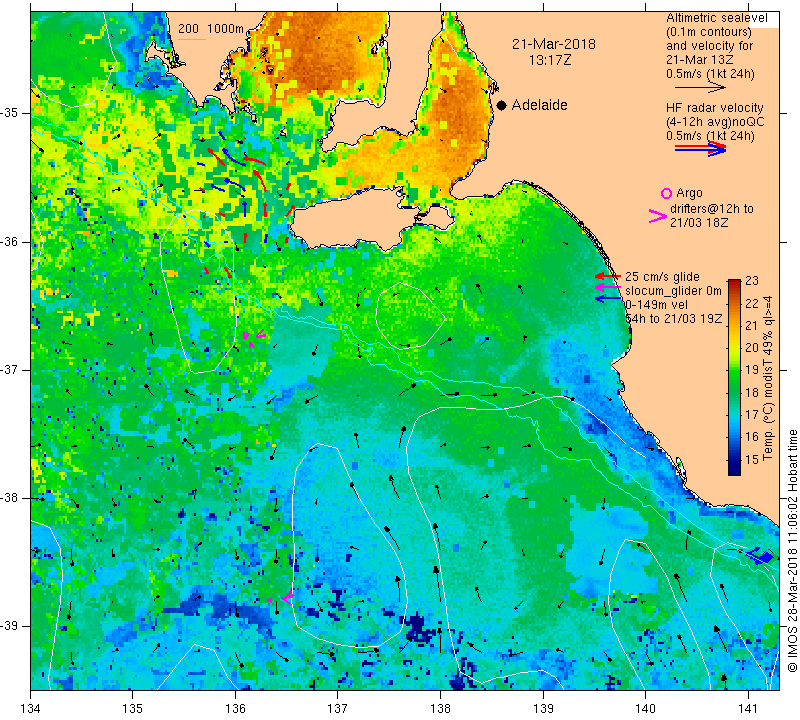
Task: Click the Adelaide city marker dot
Action: pos(502,105)
